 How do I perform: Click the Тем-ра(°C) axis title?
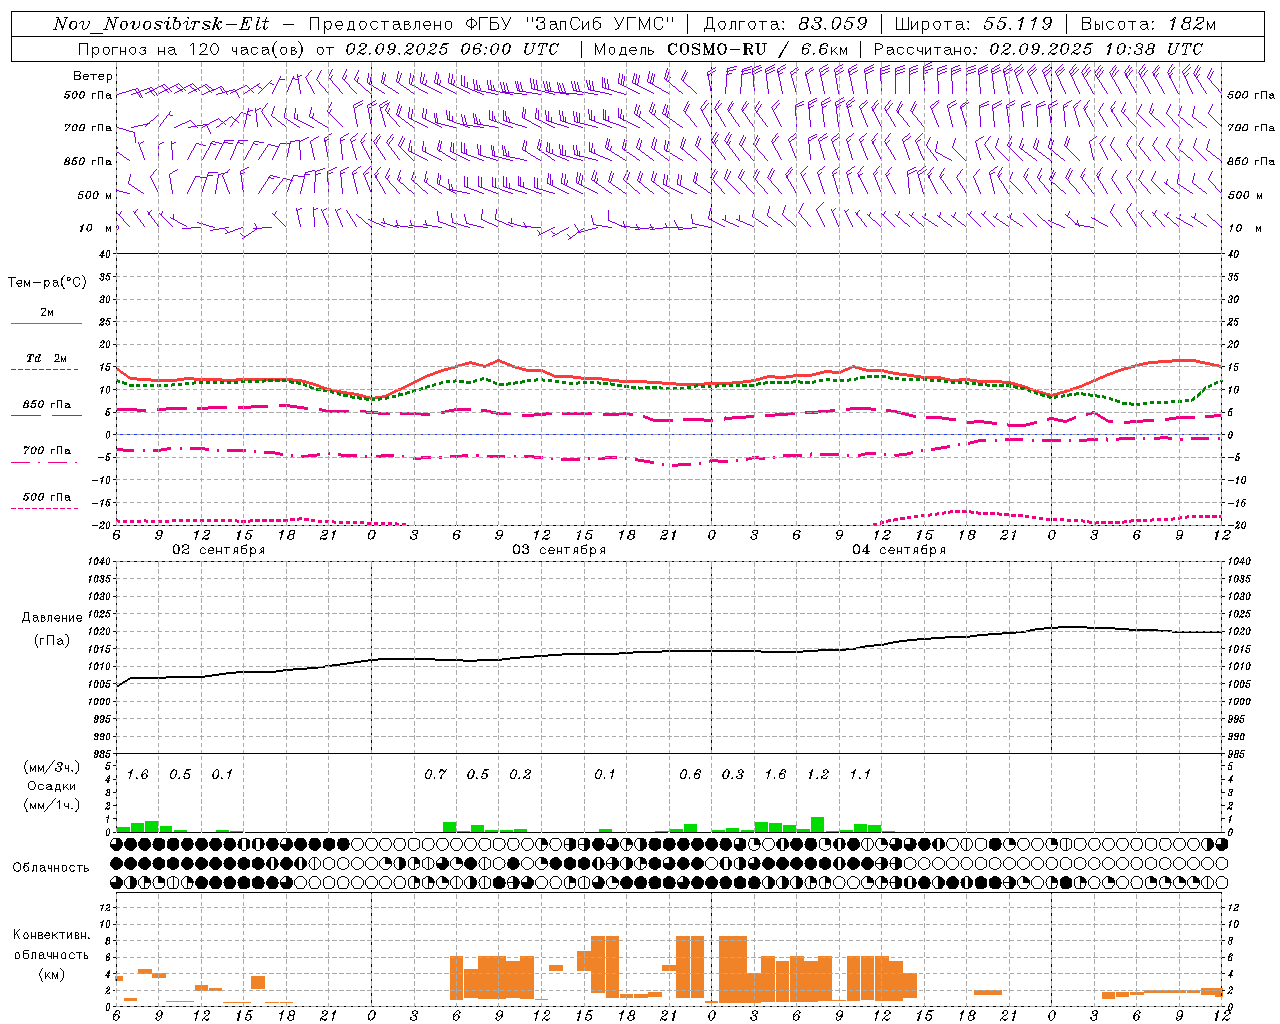(47, 283)
